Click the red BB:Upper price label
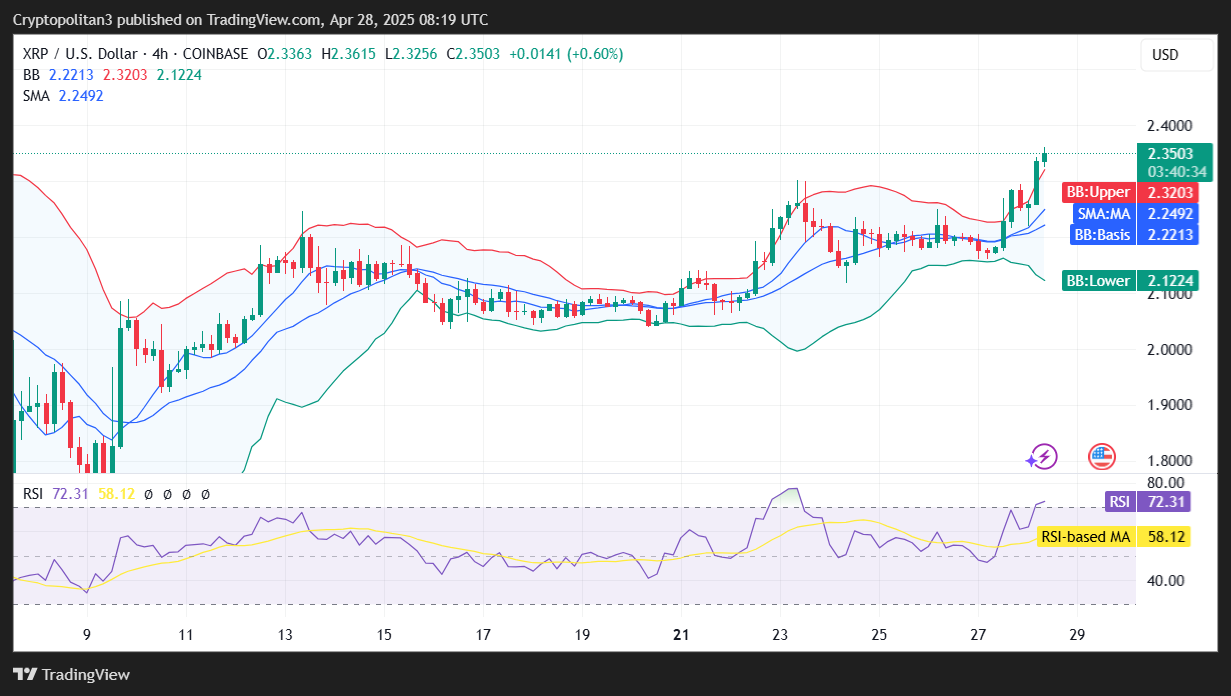The width and height of the screenshot is (1231, 696). [1097, 192]
